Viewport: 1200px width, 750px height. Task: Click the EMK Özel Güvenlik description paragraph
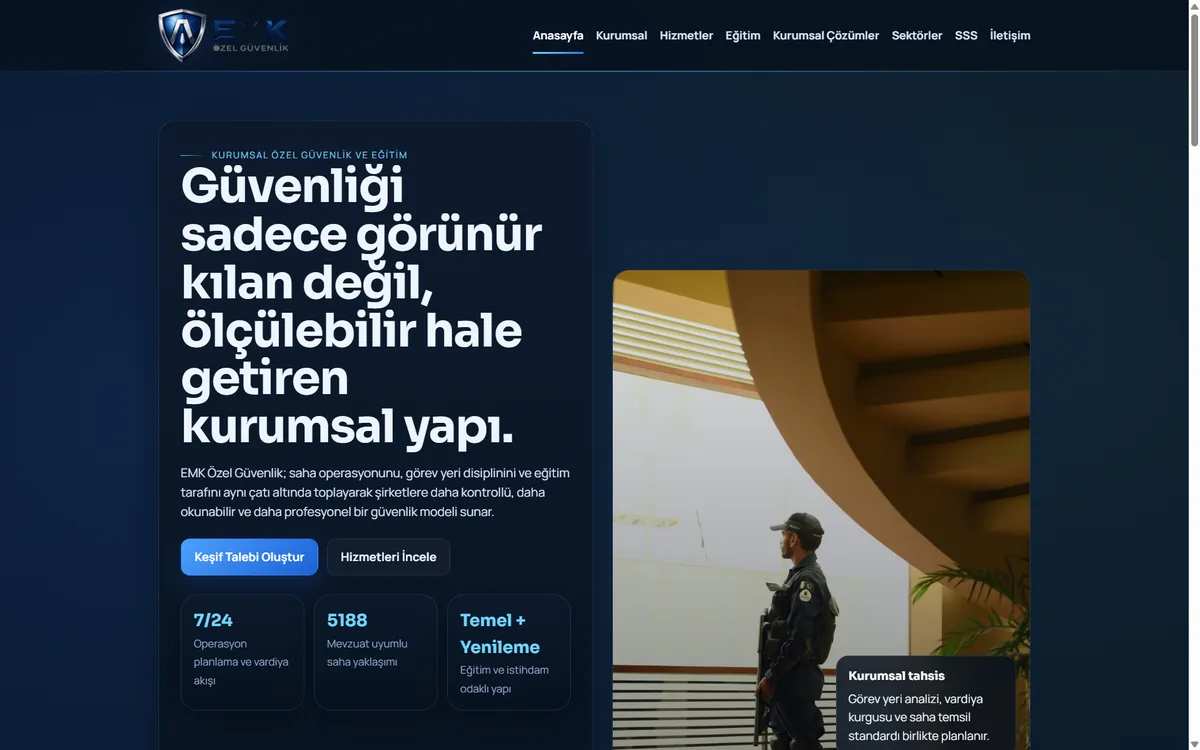375,492
